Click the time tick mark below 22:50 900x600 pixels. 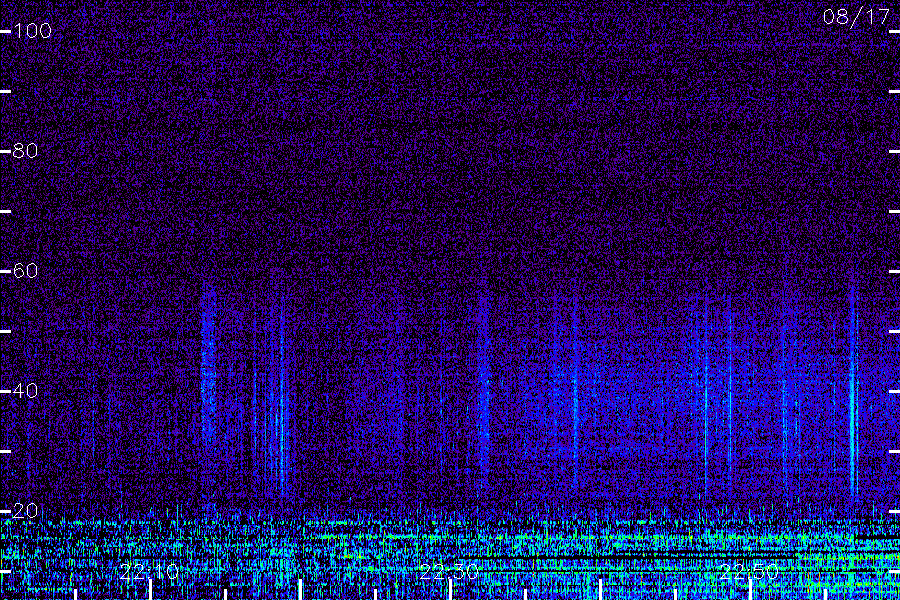coord(750,590)
